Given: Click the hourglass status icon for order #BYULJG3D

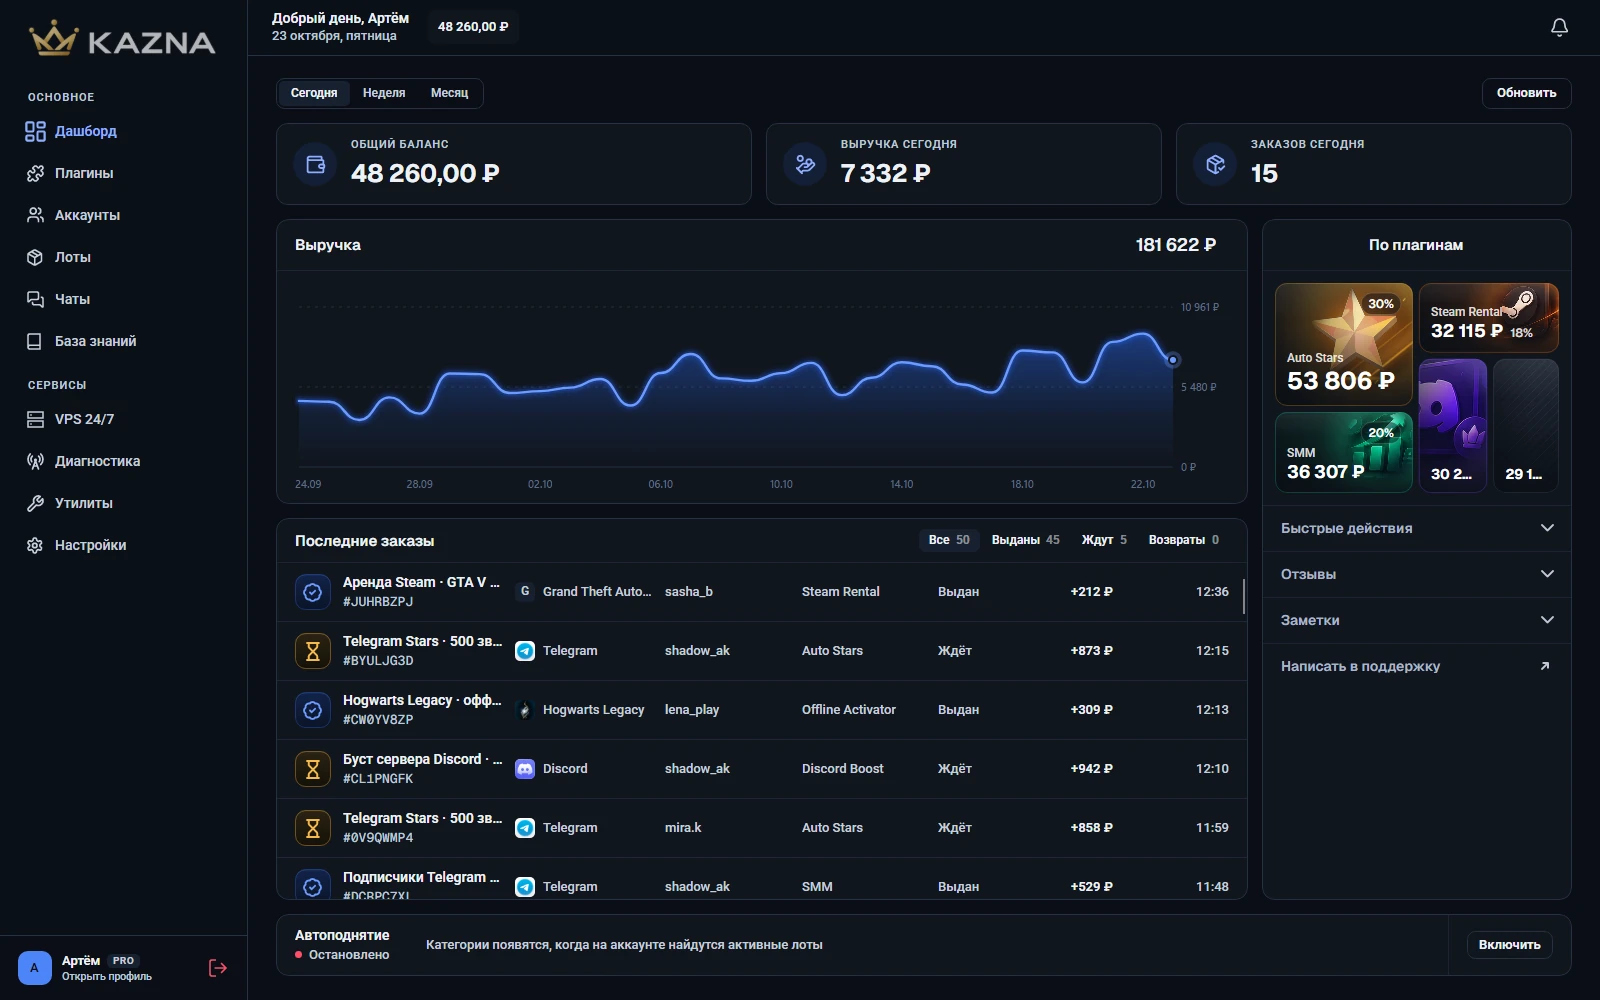Looking at the screenshot, I should click(x=312, y=651).
